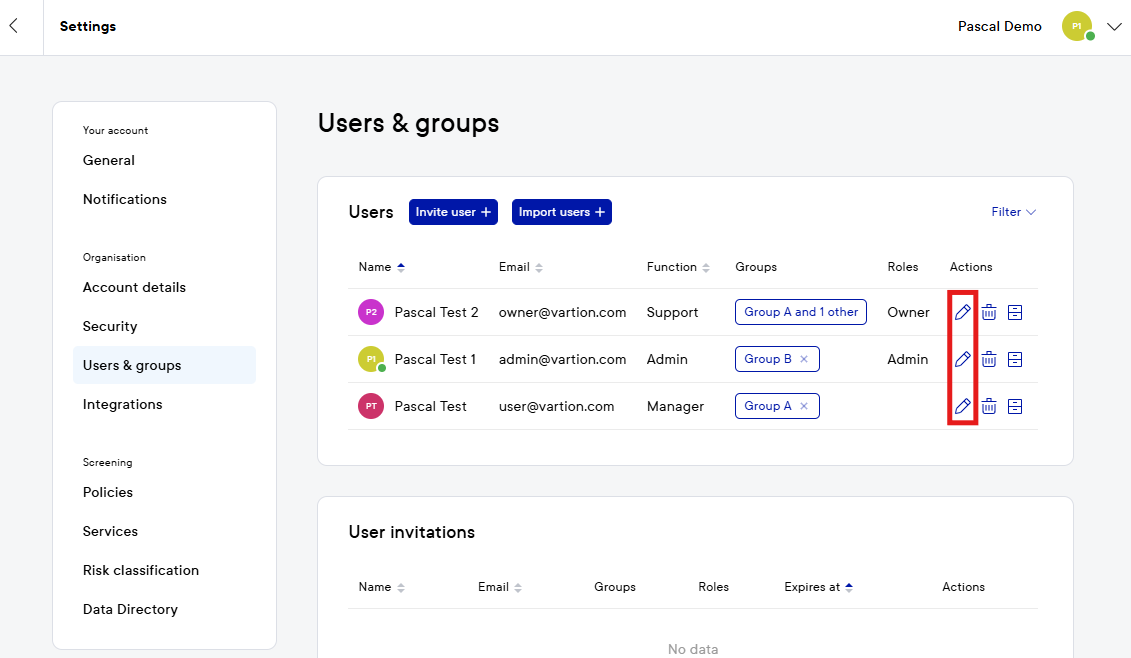This screenshot has width=1131, height=658.
Task: Delete user@vartion.com row with trash icon
Action: point(989,406)
